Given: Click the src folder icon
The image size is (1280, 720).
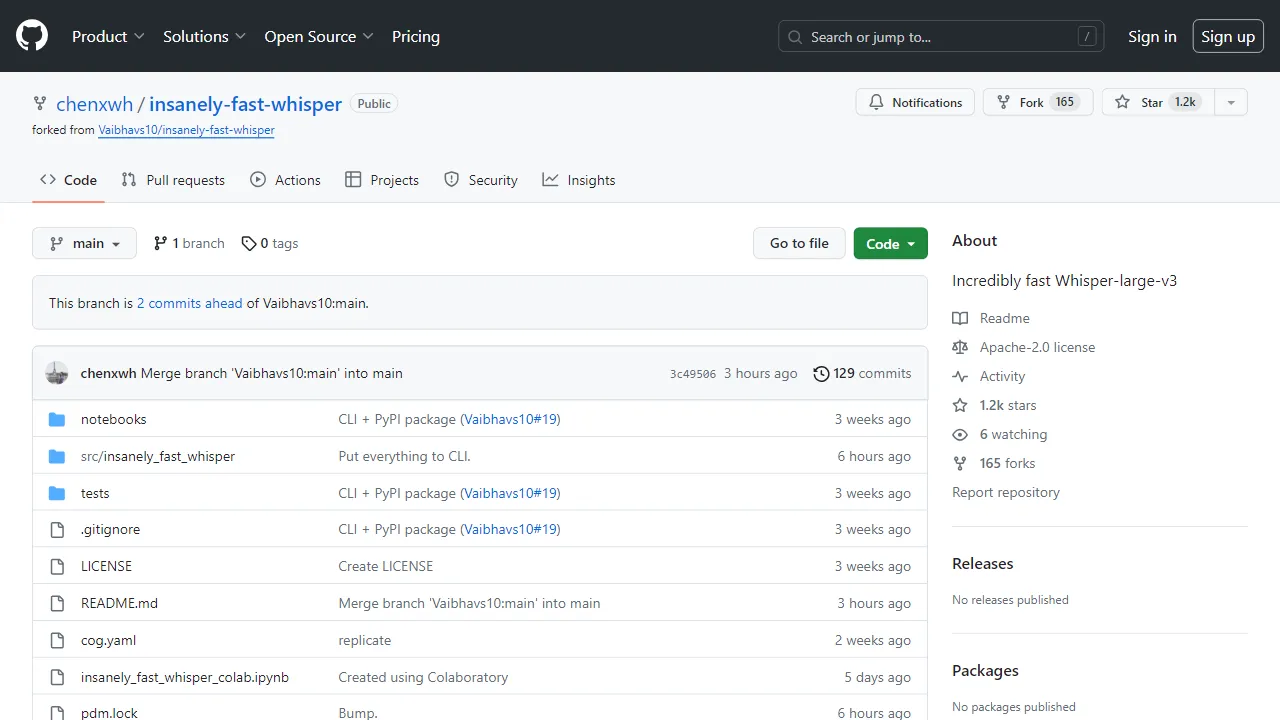Looking at the screenshot, I should coord(57,456).
